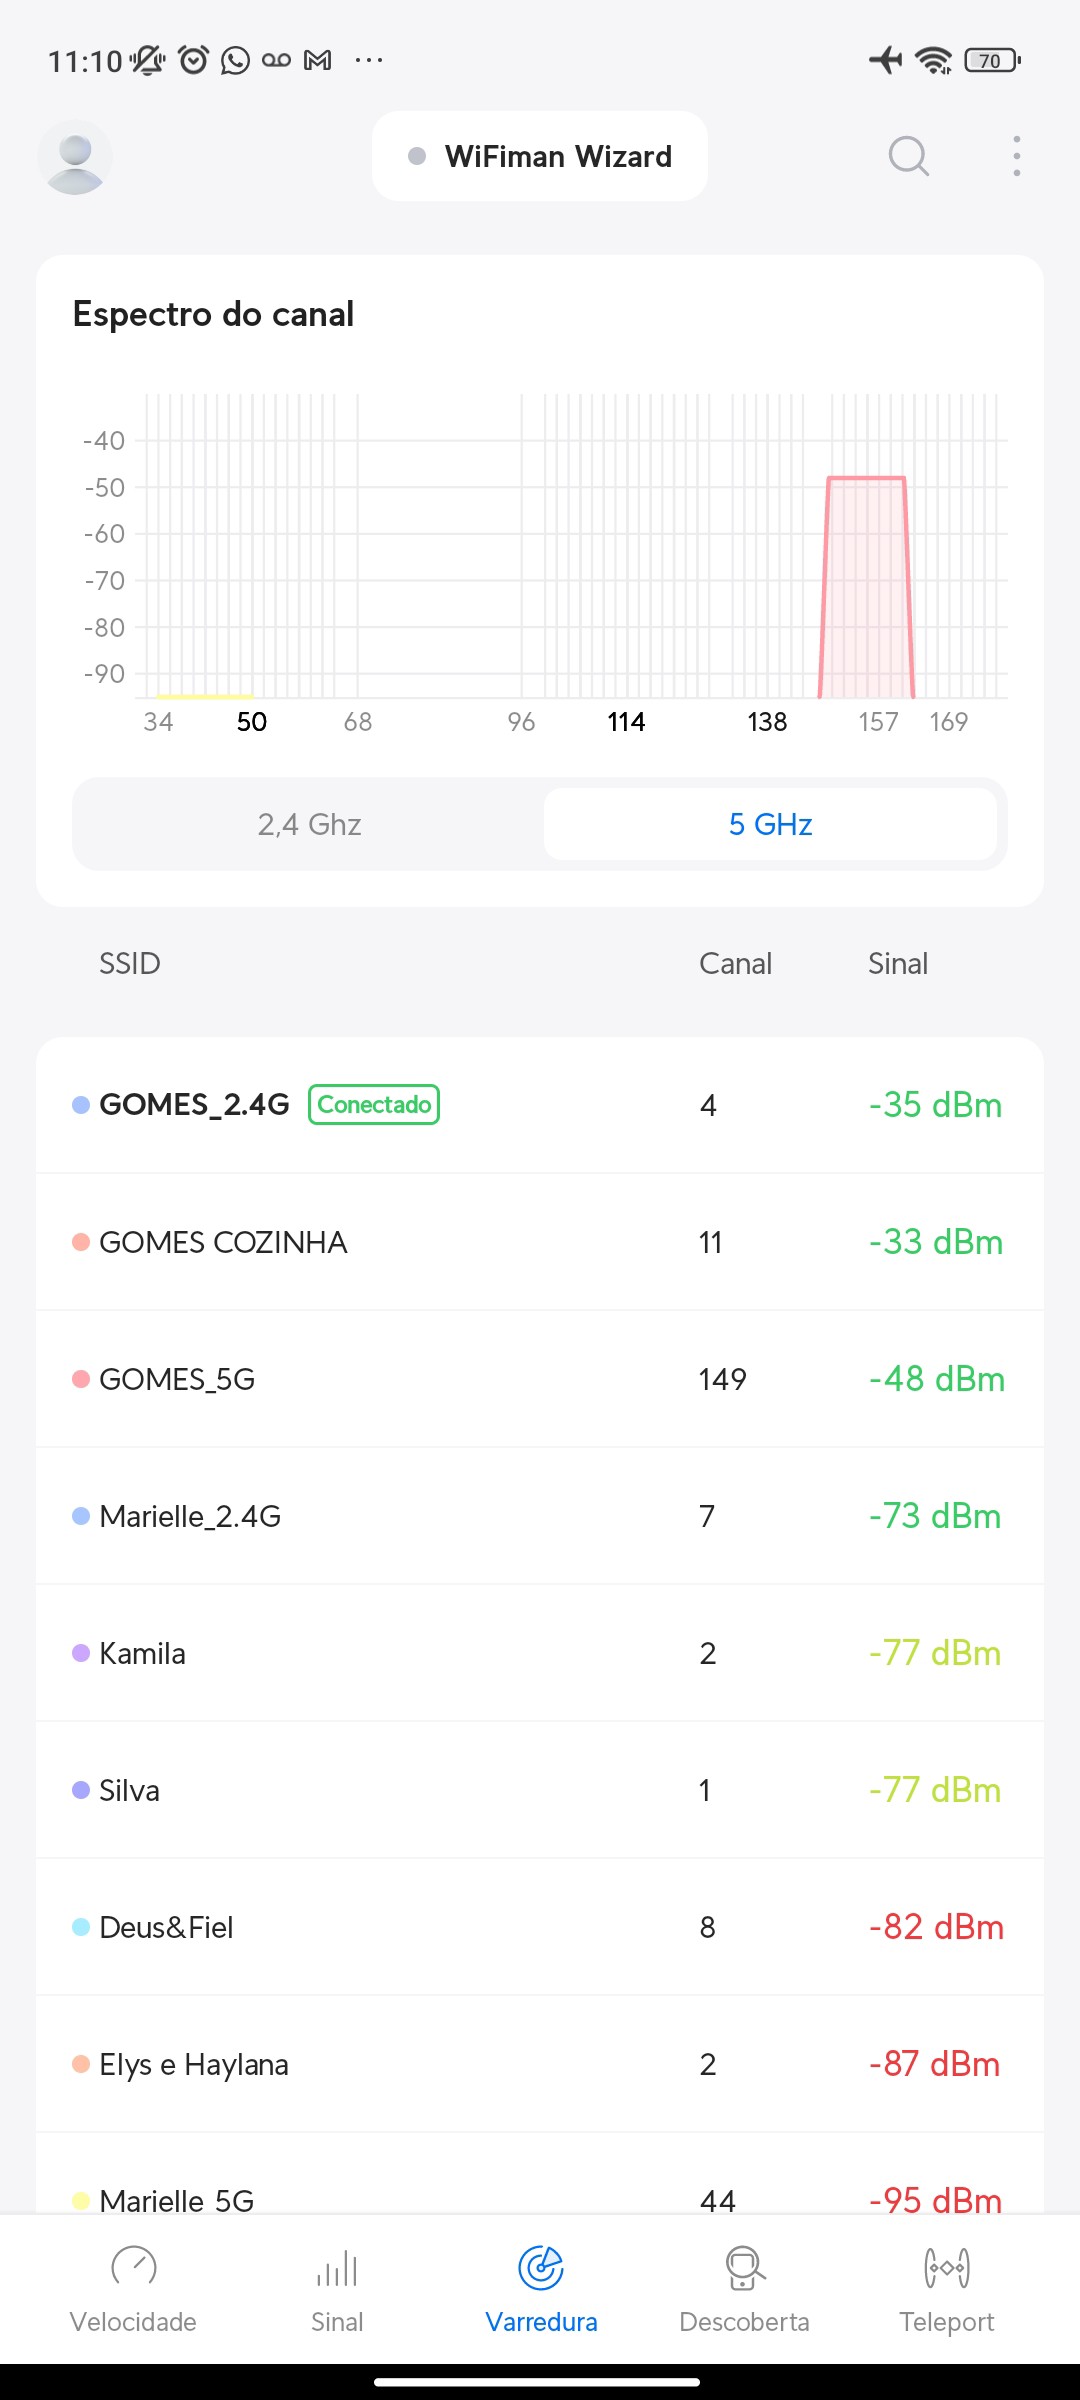Select the GOMES COZINHA network row
1080x2400 pixels.
tap(540, 1242)
